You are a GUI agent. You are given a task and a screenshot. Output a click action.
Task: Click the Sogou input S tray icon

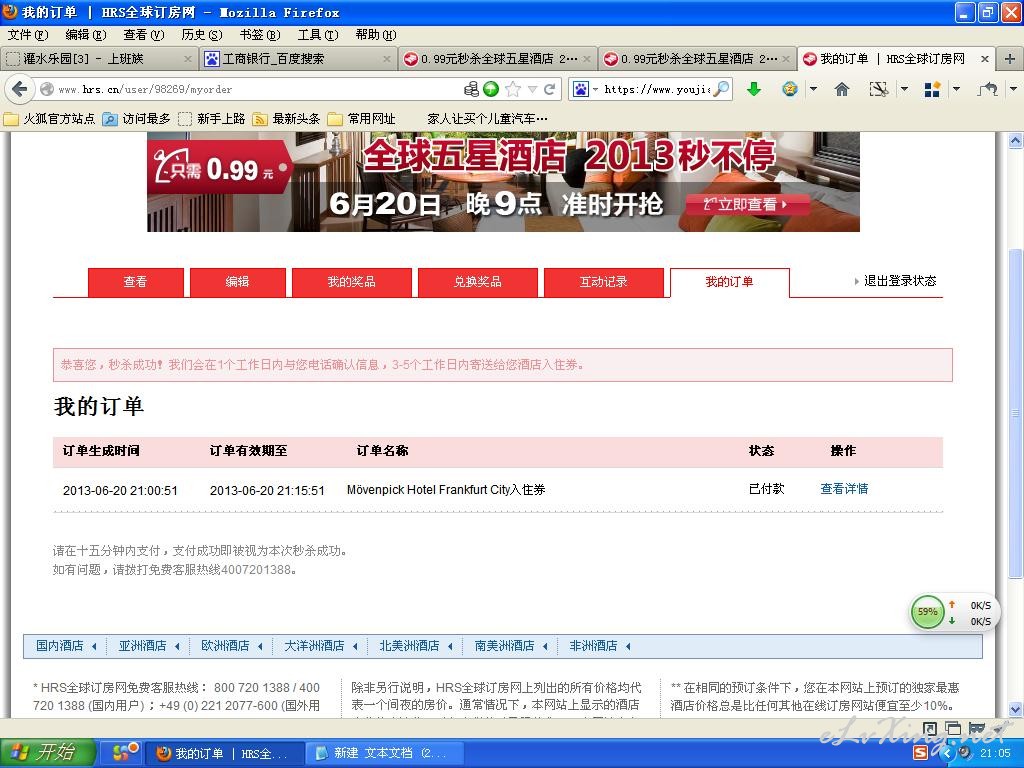pos(920,752)
